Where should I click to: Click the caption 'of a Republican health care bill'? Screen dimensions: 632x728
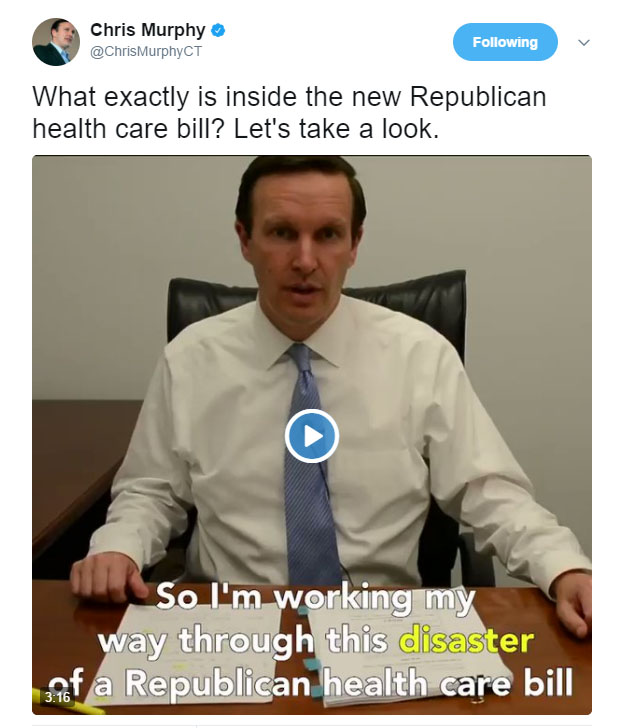pos(310,684)
